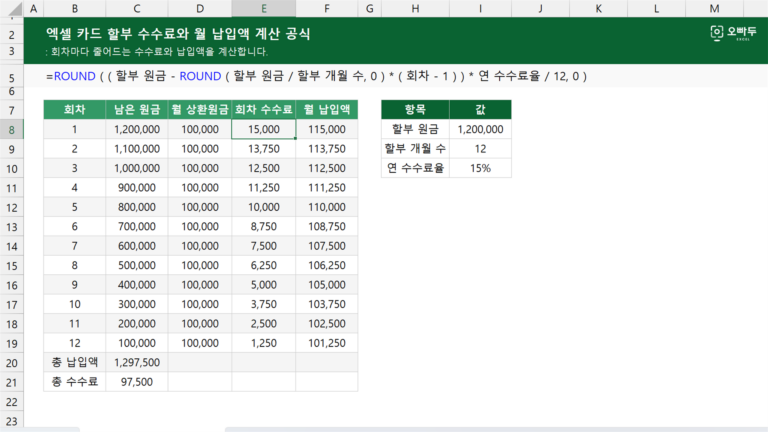Select the cell with 15,000

pyautogui.click(x=264, y=129)
